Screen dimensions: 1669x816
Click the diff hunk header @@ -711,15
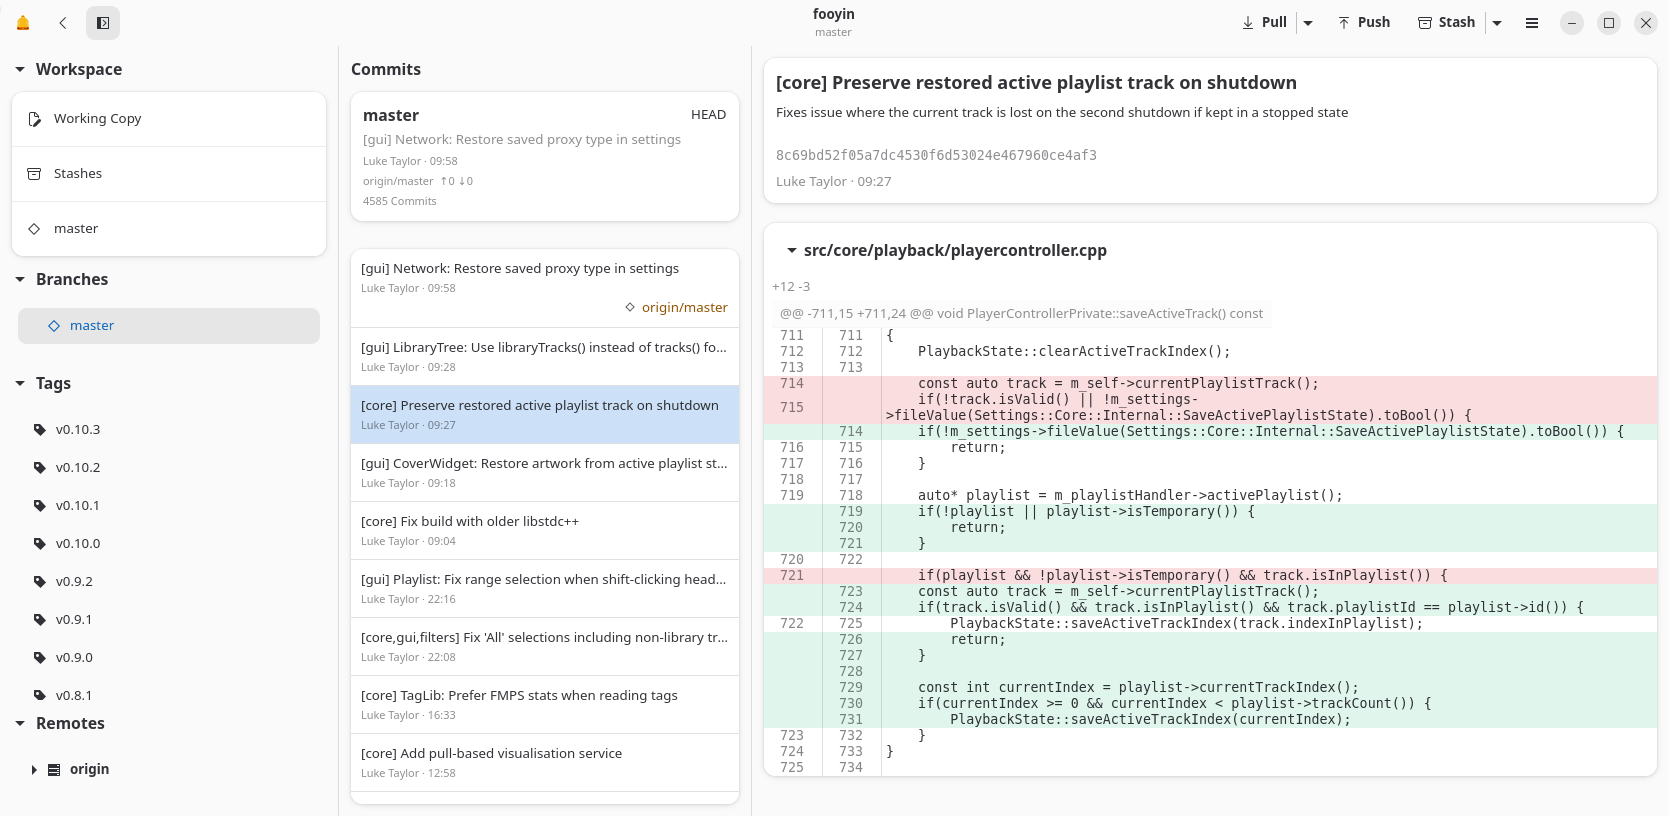pos(1021,314)
